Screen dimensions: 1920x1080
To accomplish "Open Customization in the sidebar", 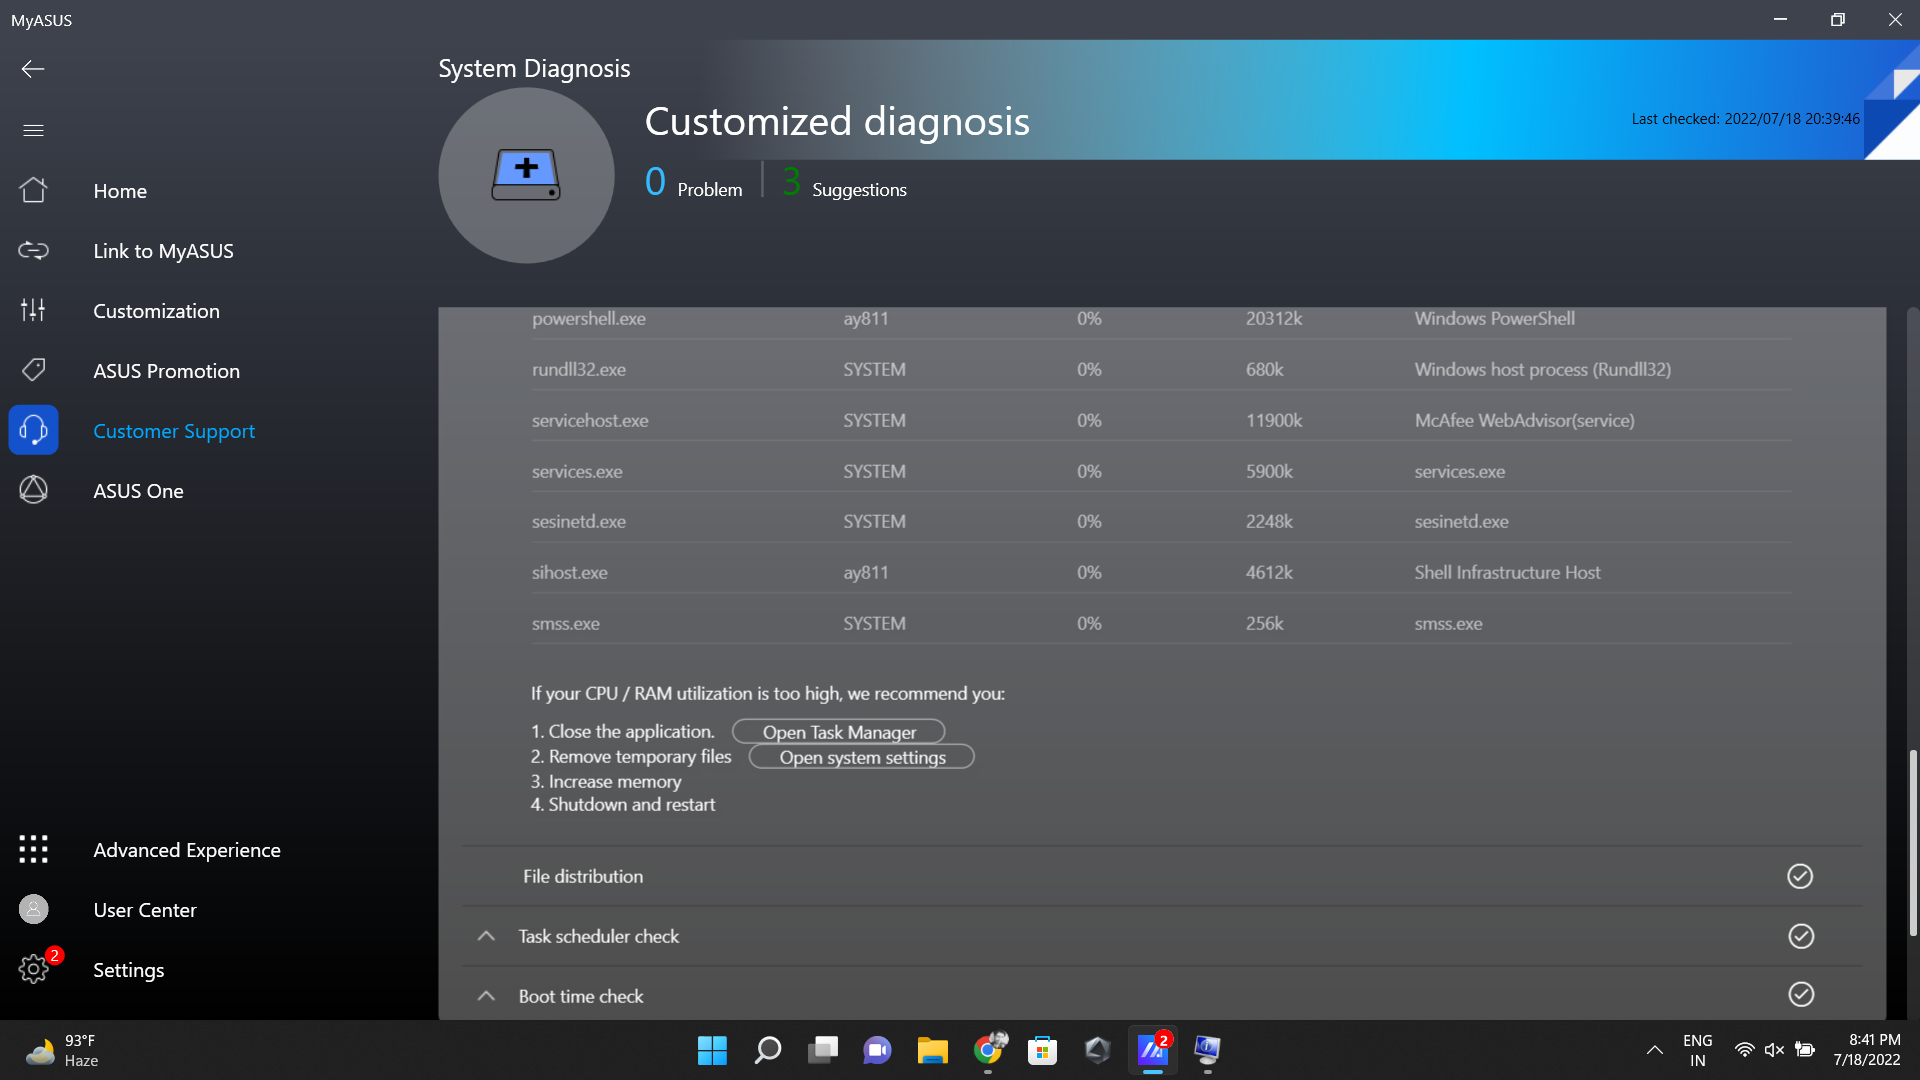I will coord(156,311).
